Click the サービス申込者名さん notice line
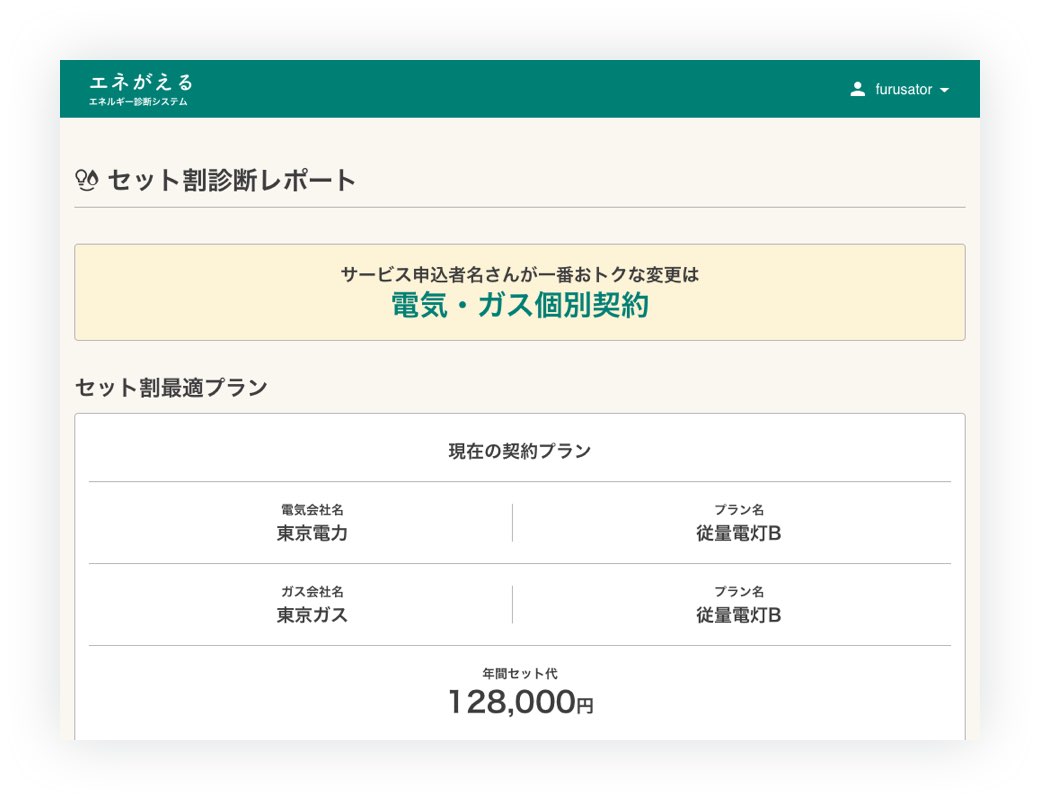Image resolution: width=1040 pixels, height=800 pixels. tap(520, 275)
